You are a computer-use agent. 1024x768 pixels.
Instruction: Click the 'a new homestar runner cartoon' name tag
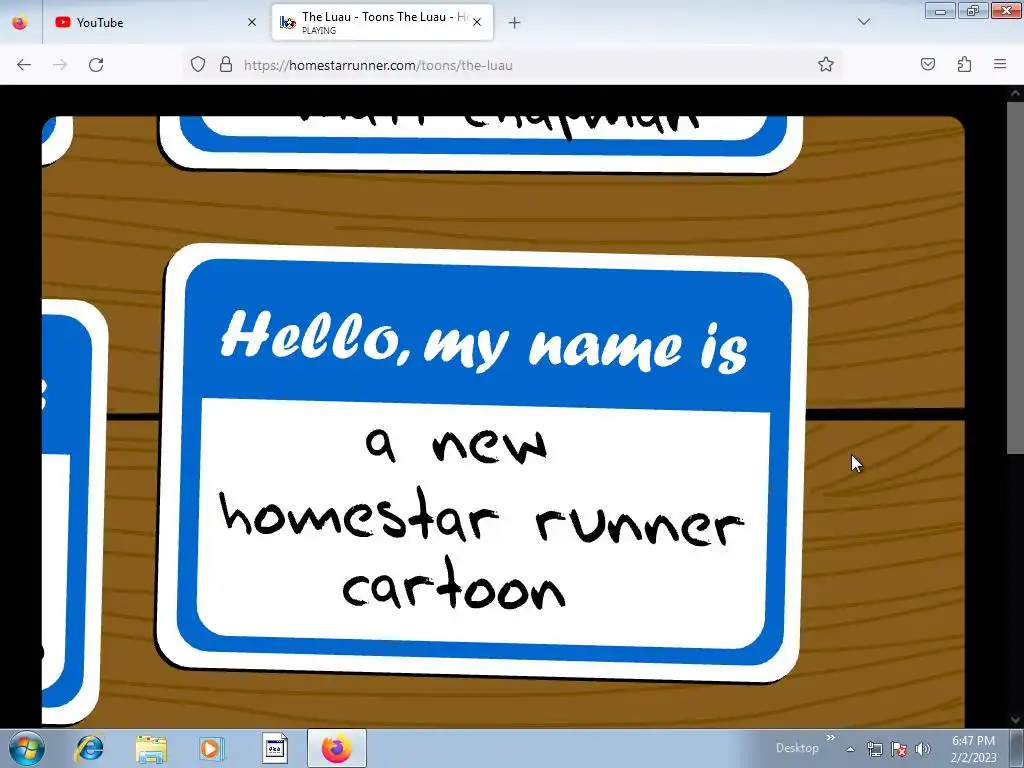[x=482, y=462]
